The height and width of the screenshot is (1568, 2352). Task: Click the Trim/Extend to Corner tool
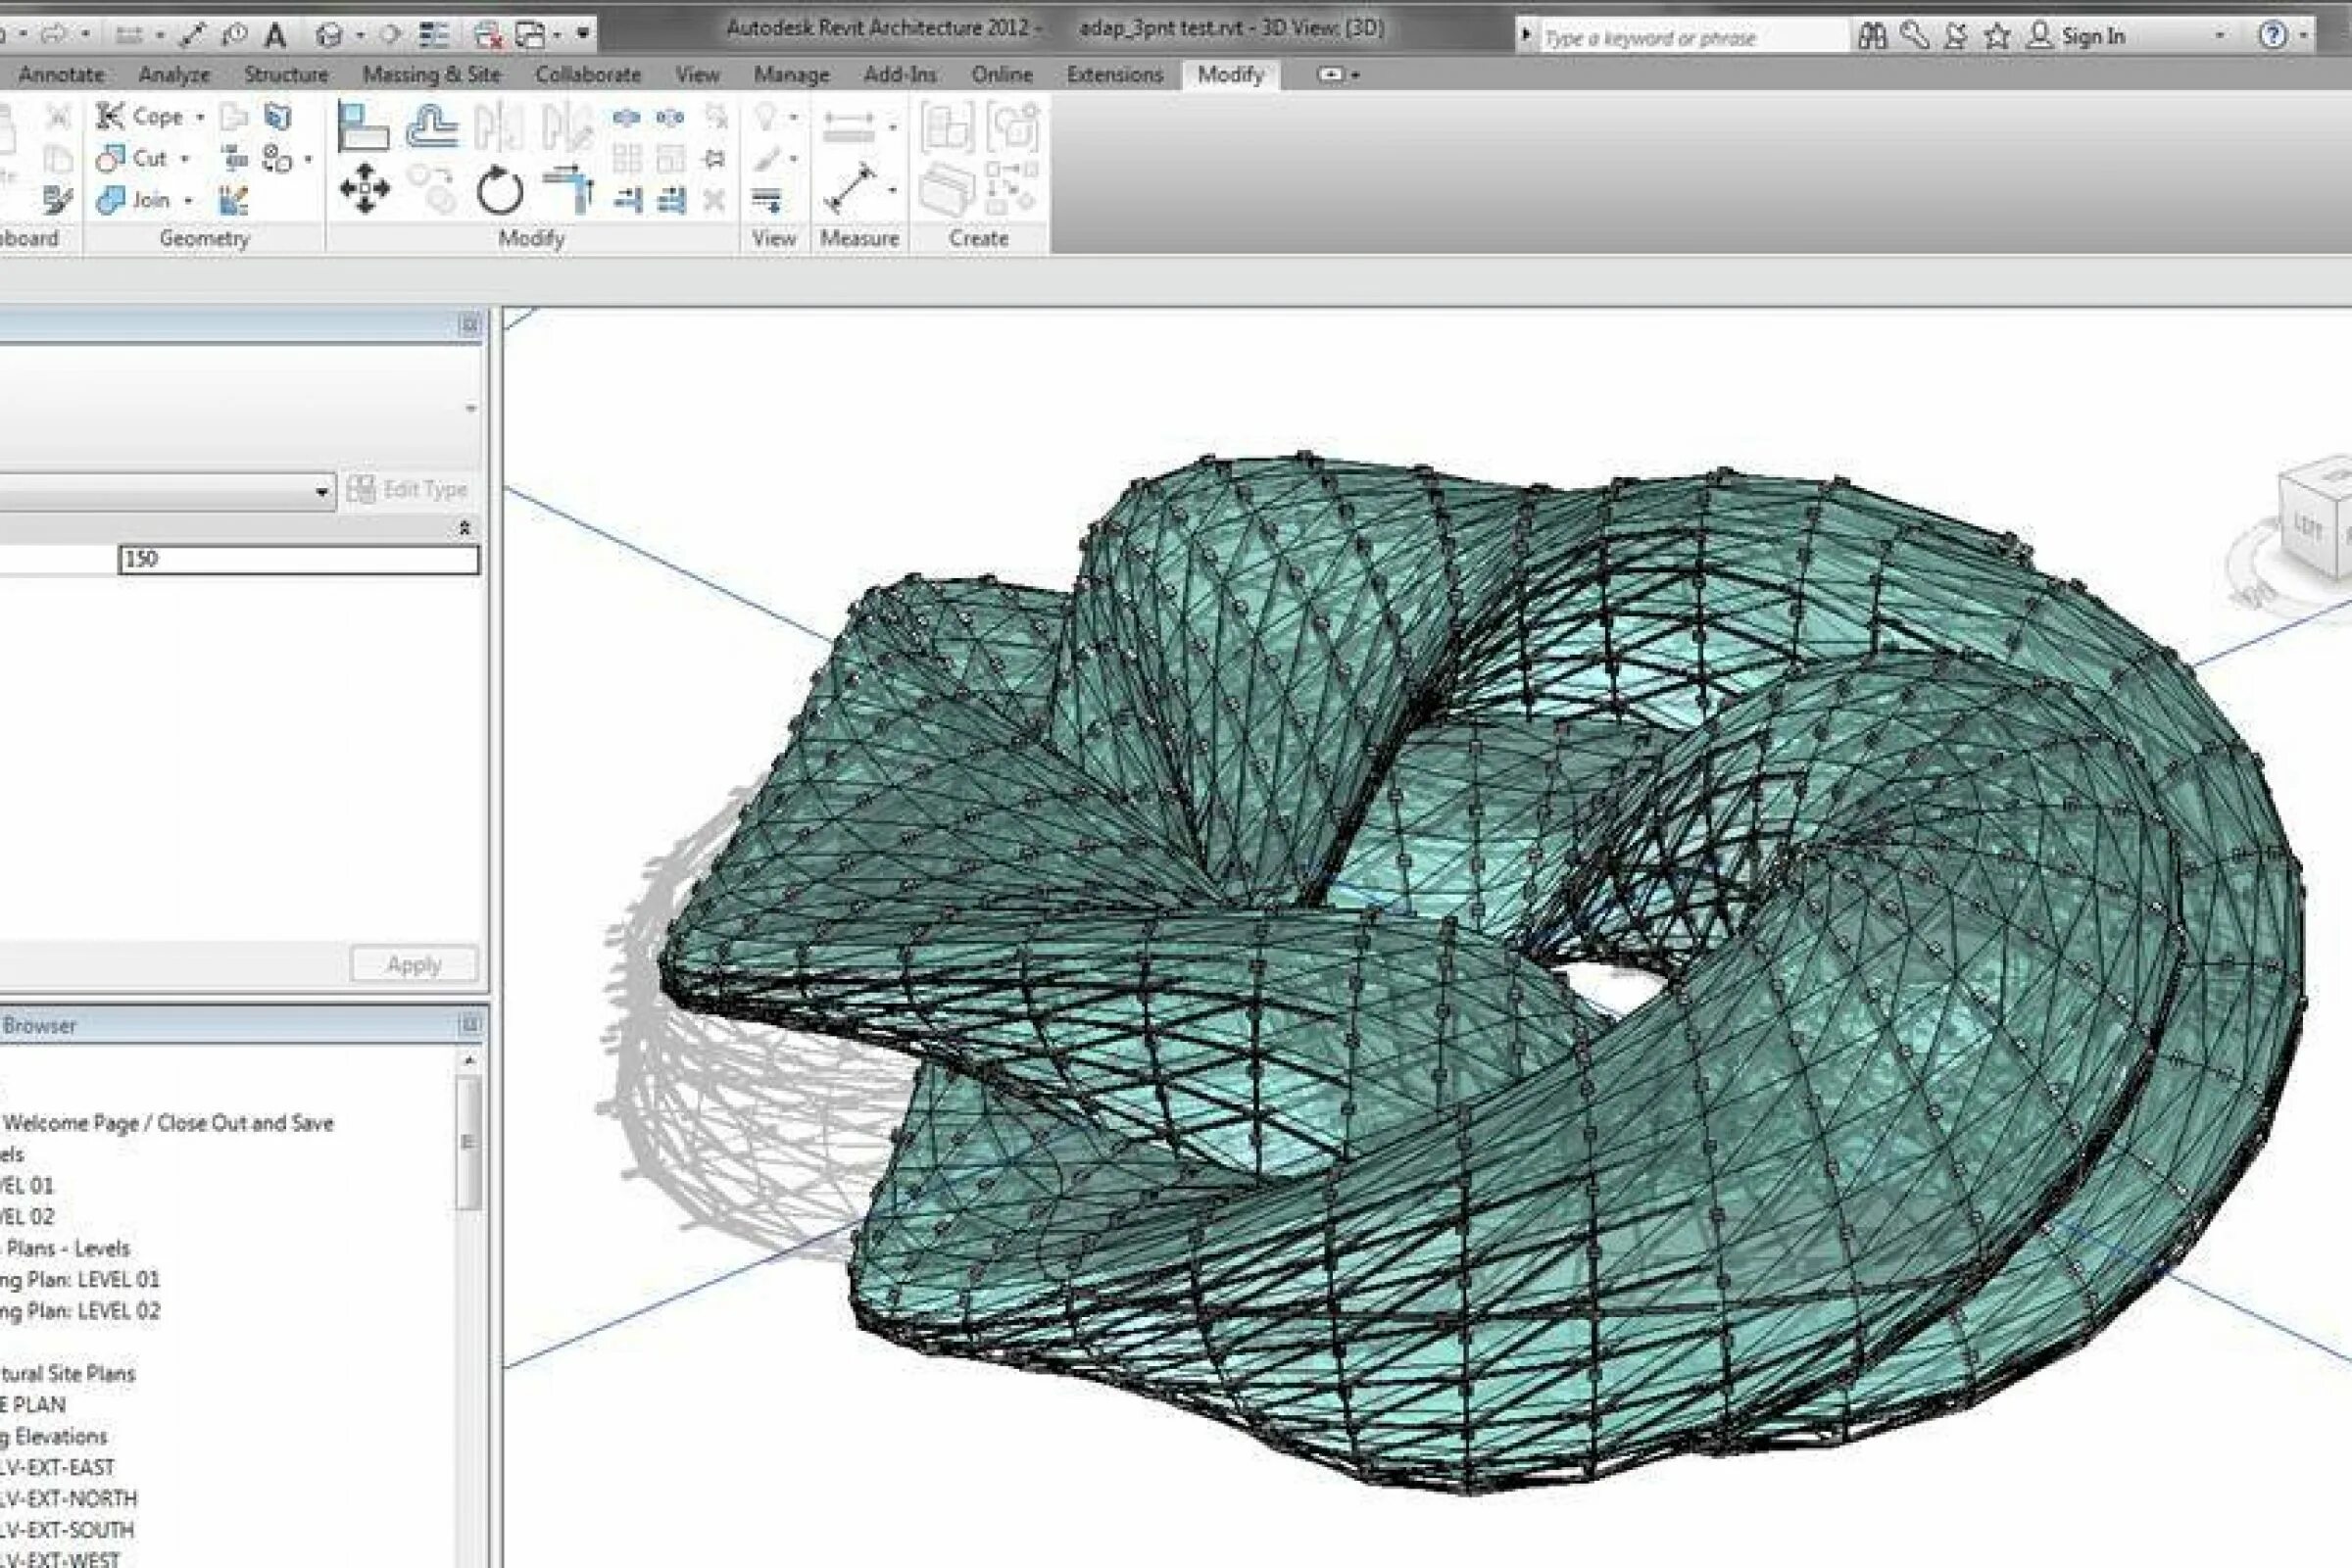pos(569,189)
